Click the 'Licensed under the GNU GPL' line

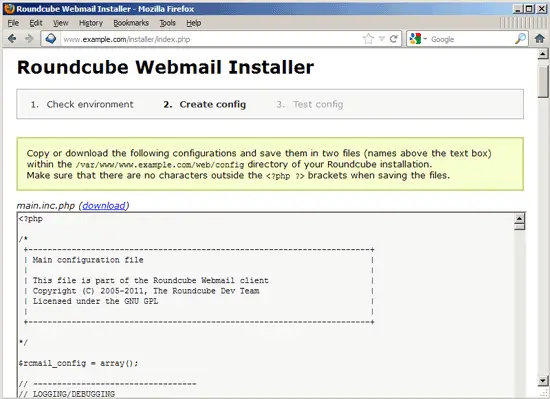point(95,301)
